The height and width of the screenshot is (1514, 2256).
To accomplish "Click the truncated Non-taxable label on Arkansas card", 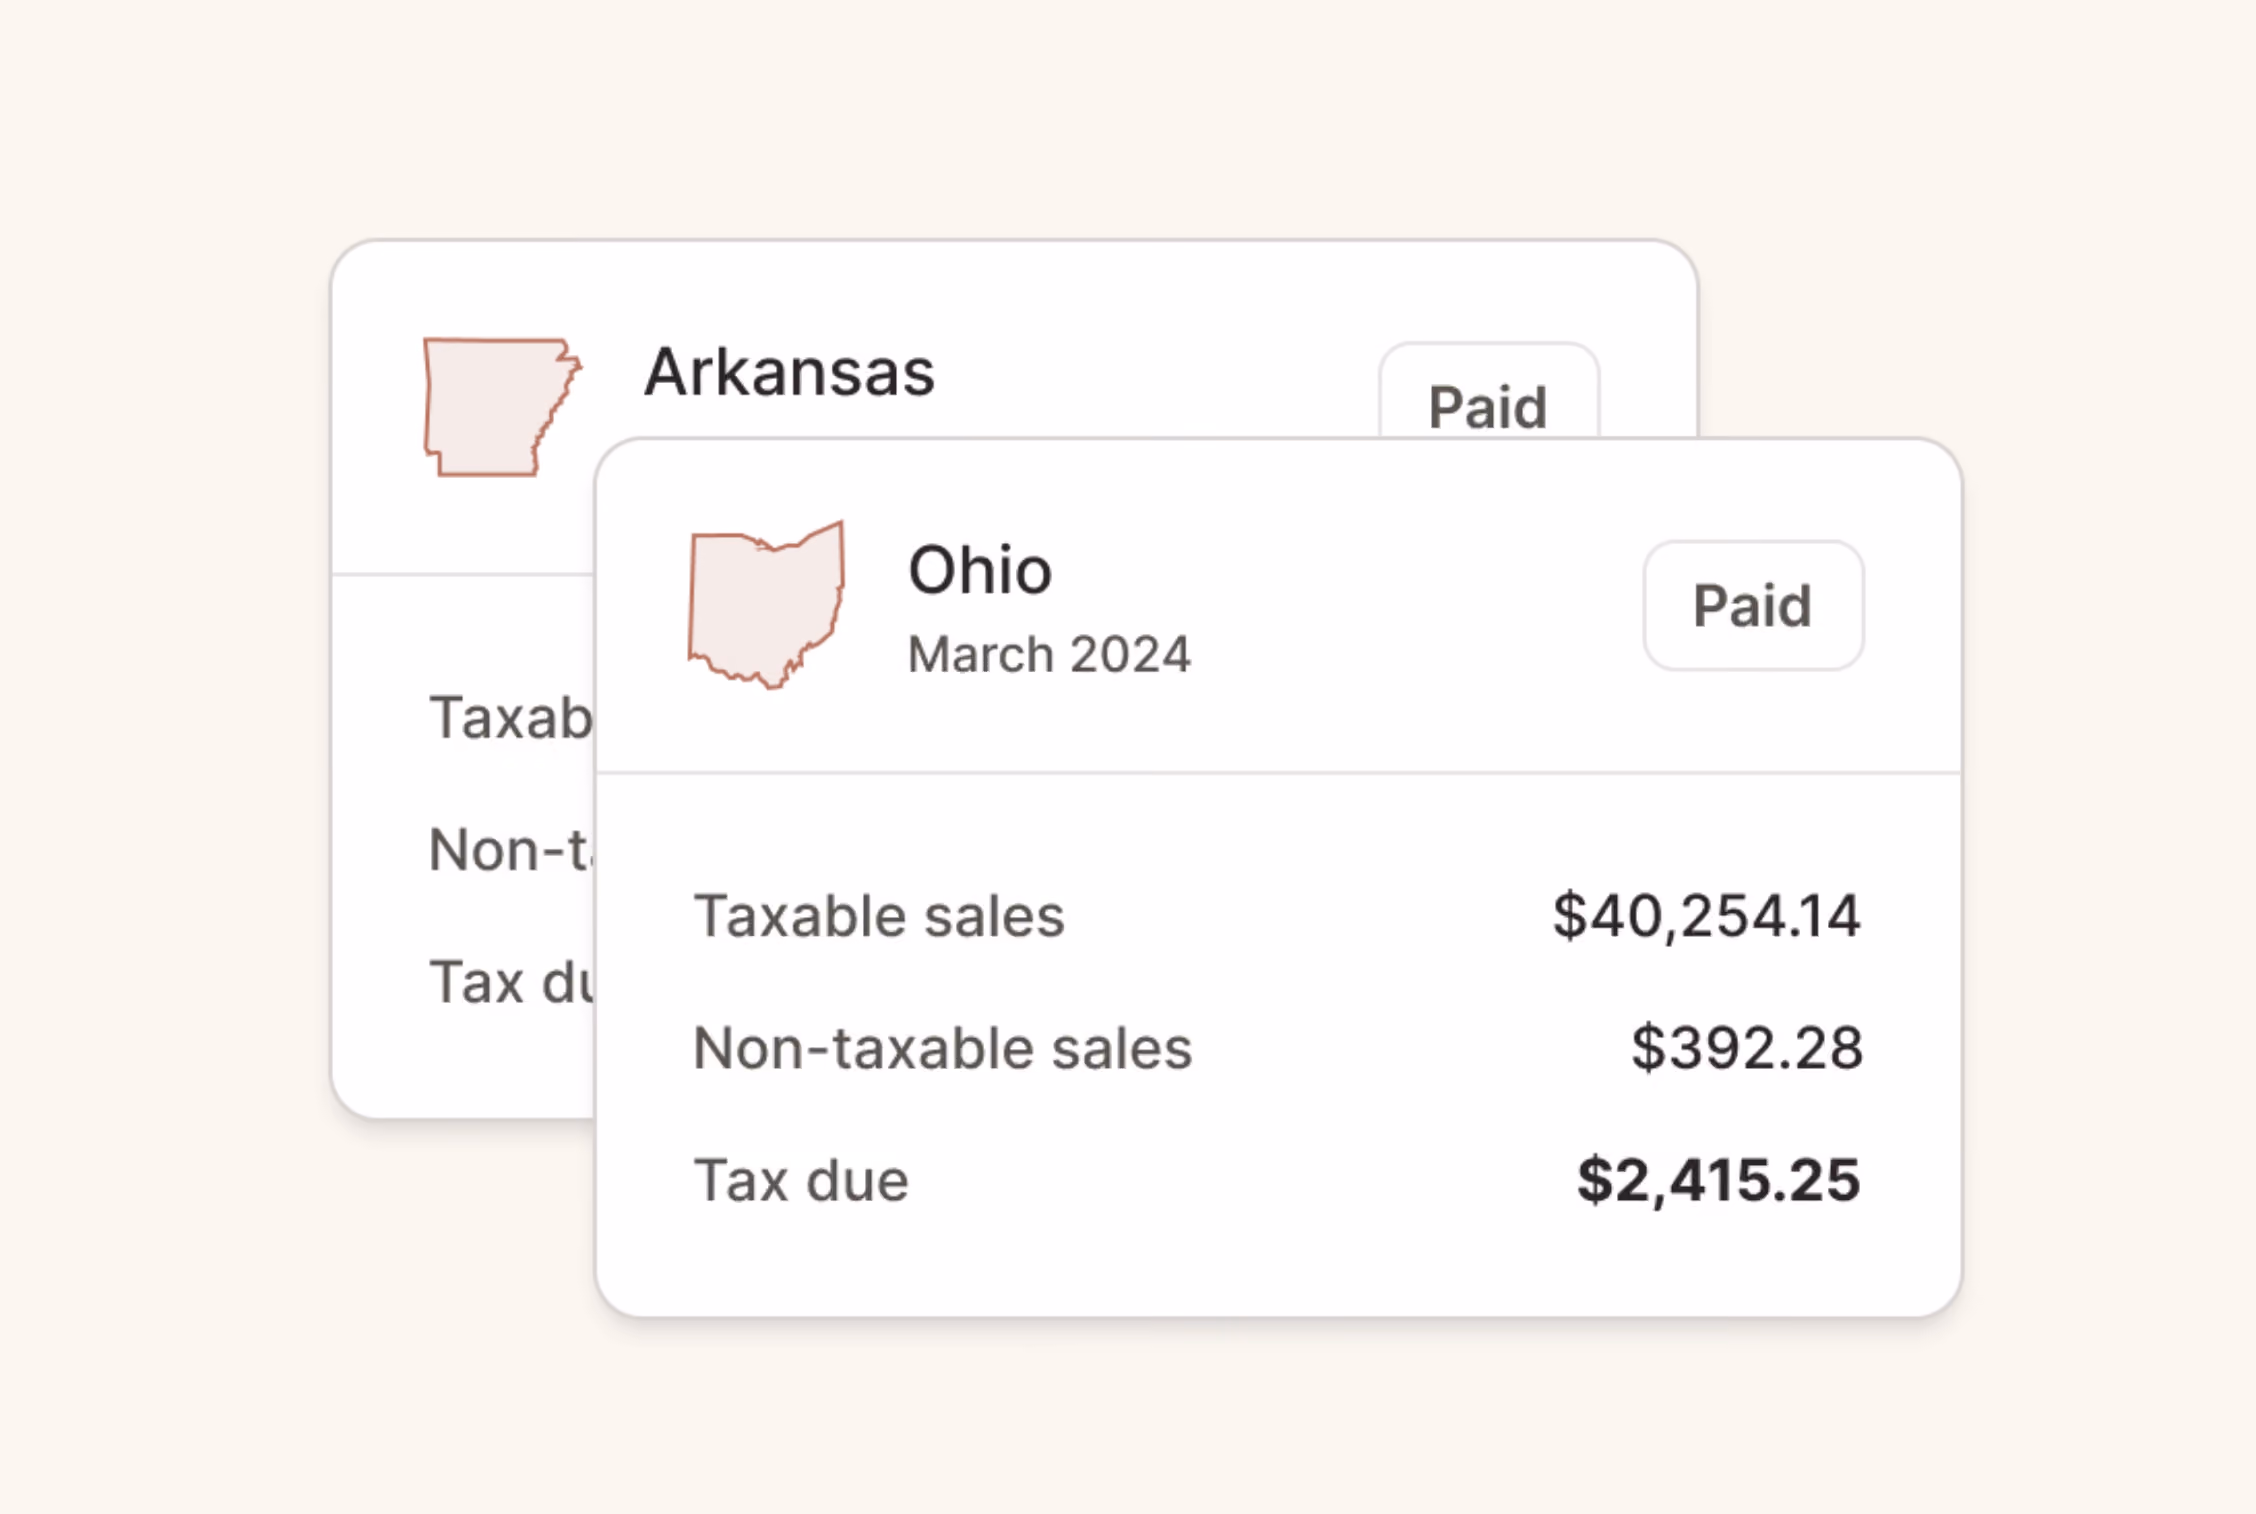I will [x=510, y=850].
